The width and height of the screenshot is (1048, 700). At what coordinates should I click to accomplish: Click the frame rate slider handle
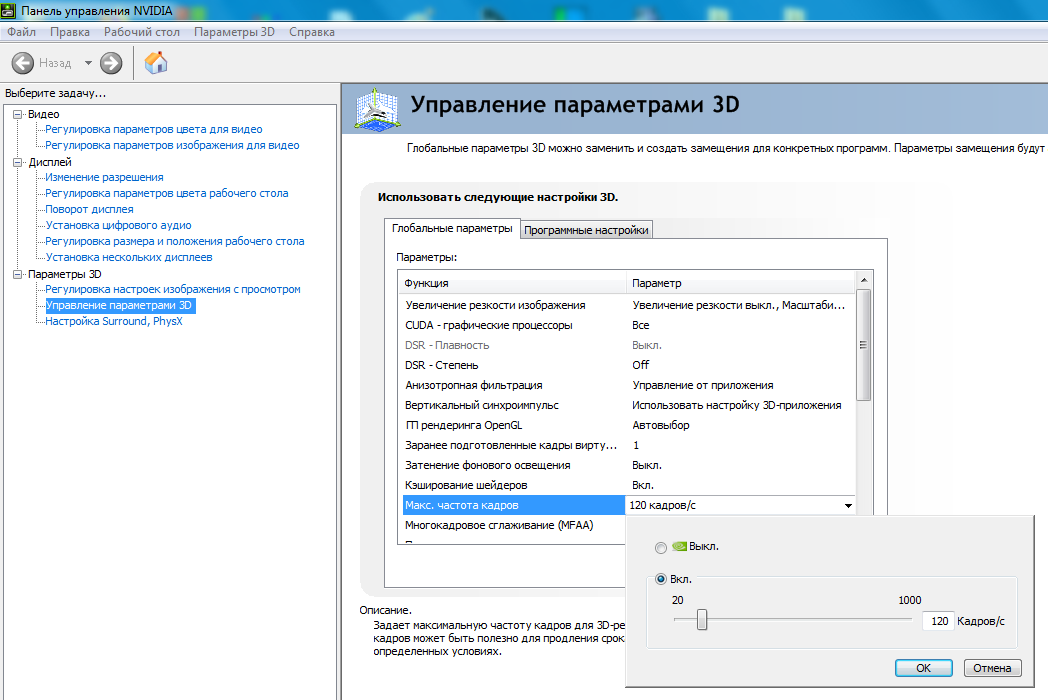click(702, 619)
